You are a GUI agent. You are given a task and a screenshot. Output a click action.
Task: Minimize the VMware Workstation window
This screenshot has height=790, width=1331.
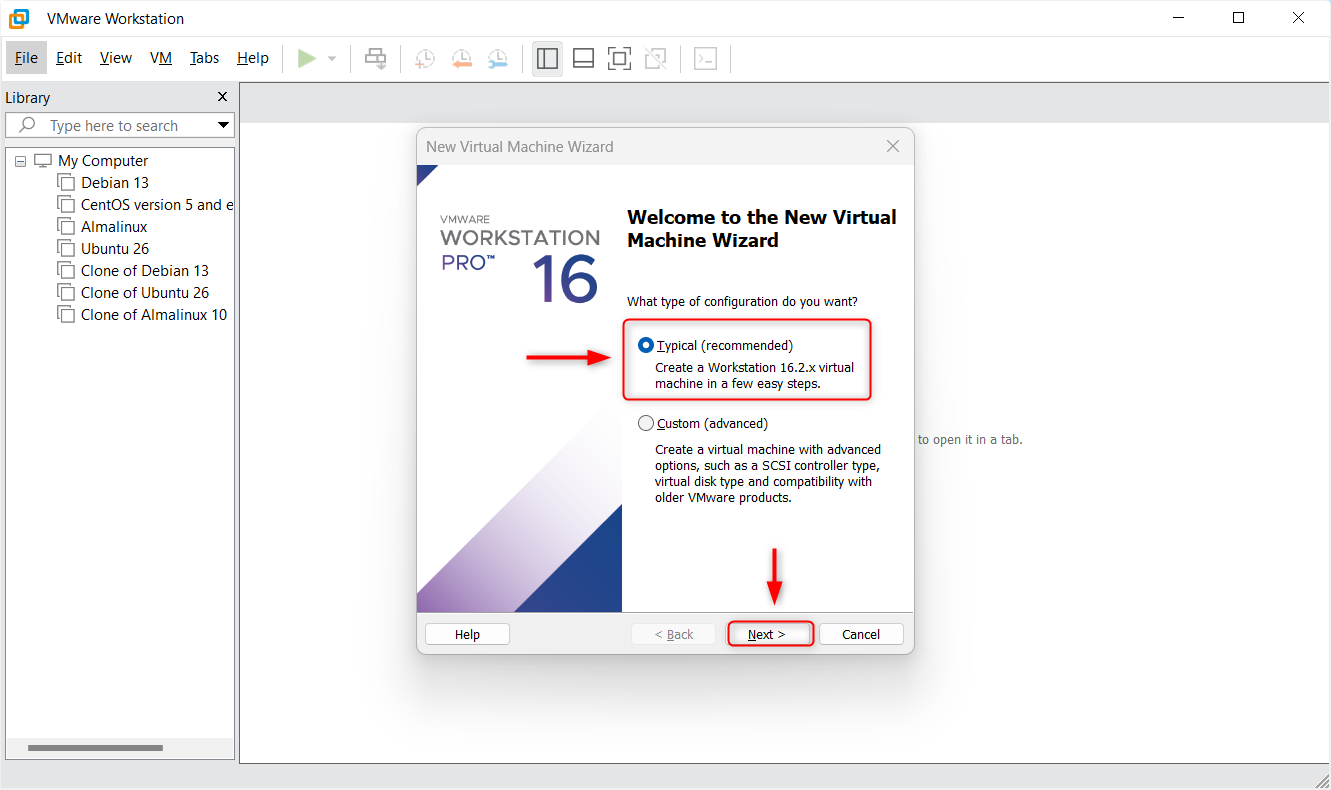tap(1179, 18)
